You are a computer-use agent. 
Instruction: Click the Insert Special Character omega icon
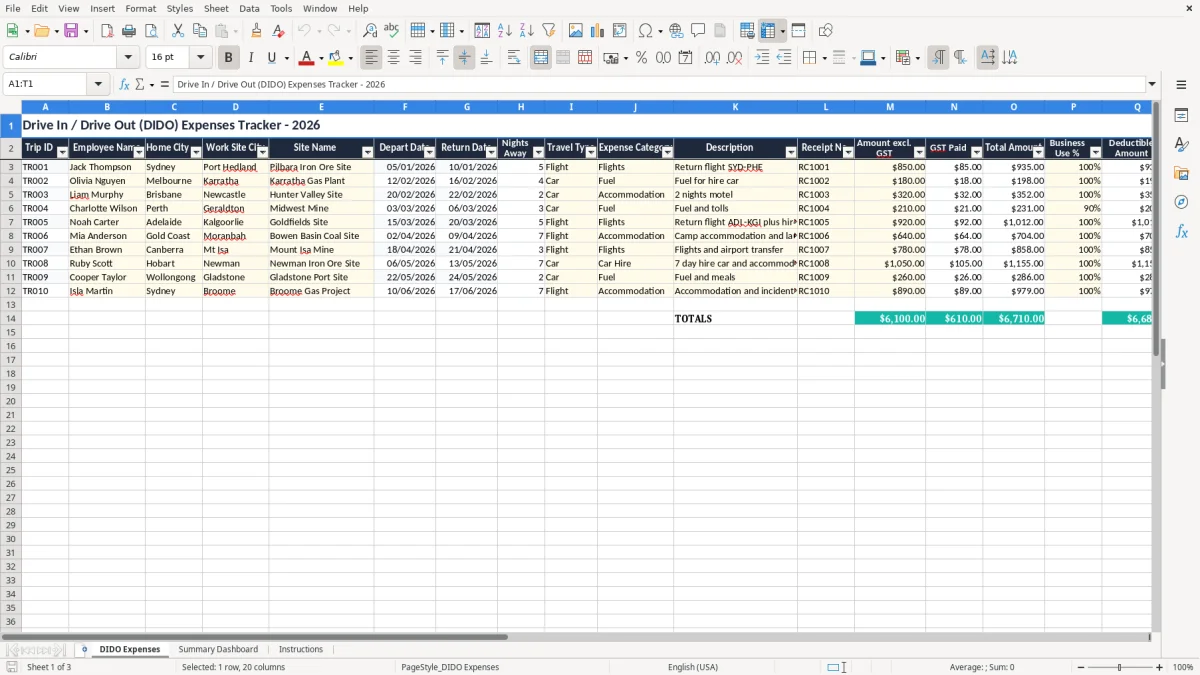[x=645, y=31]
